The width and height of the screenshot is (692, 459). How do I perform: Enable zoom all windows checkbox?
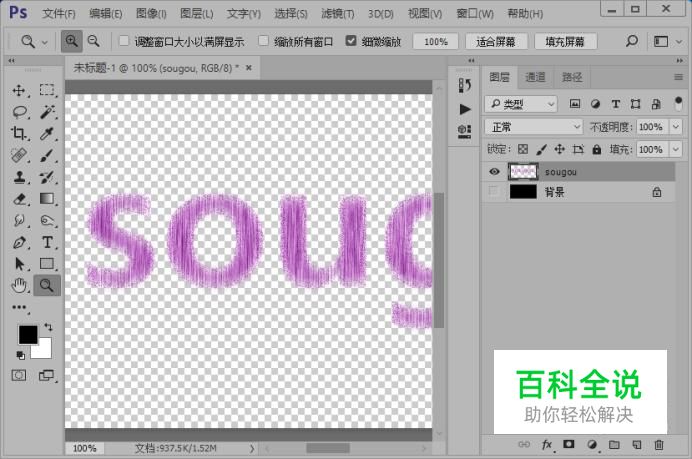coord(263,41)
